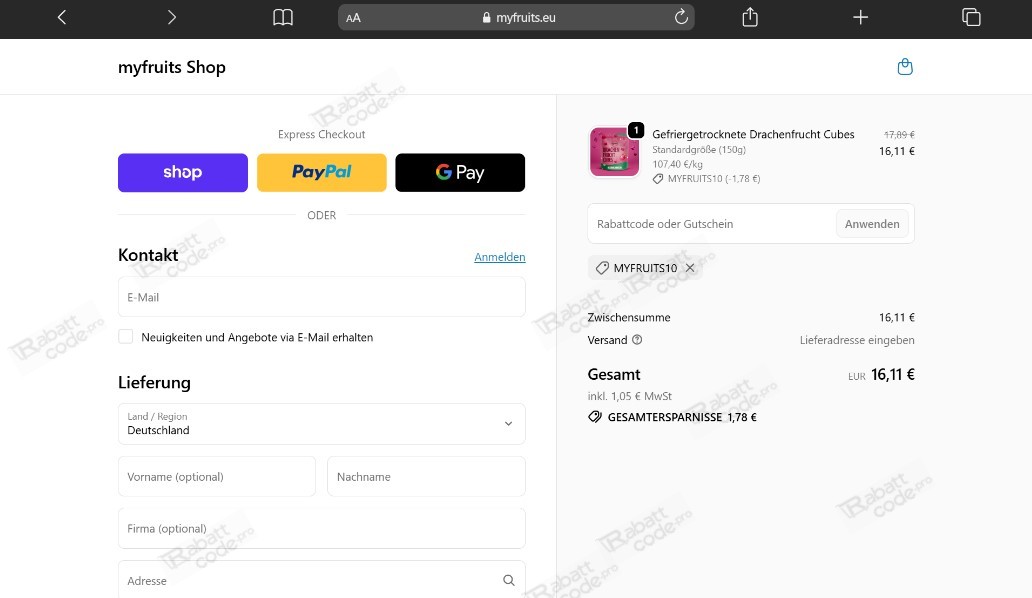The height and width of the screenshot is (598, 1032).
Task: Click the inkl. 1,05 € MwSt text
Action: click(x=630, y=396)
